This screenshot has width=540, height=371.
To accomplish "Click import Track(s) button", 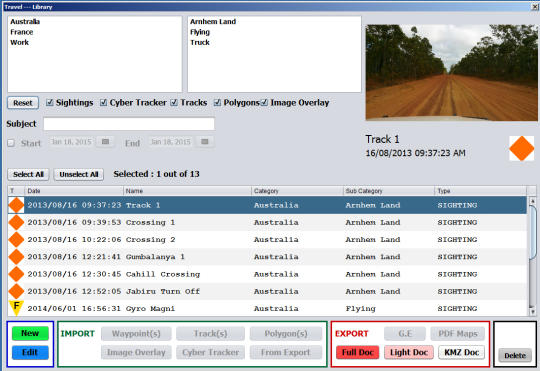I will point(210,333).
